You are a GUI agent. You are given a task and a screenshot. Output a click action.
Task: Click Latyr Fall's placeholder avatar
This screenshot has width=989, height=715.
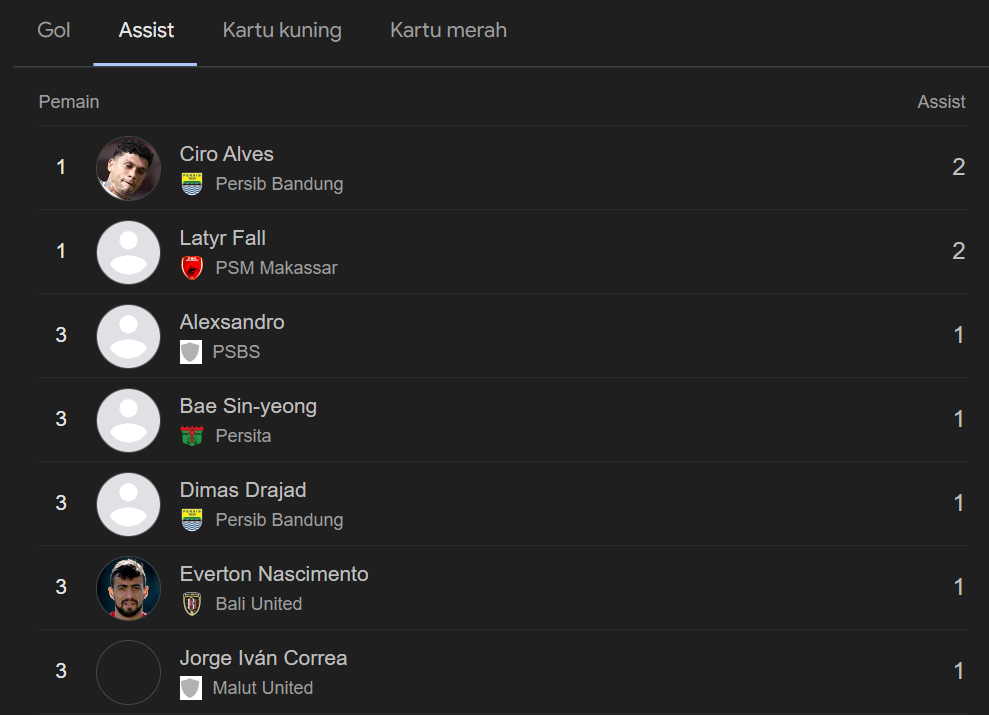click(128, 252)
